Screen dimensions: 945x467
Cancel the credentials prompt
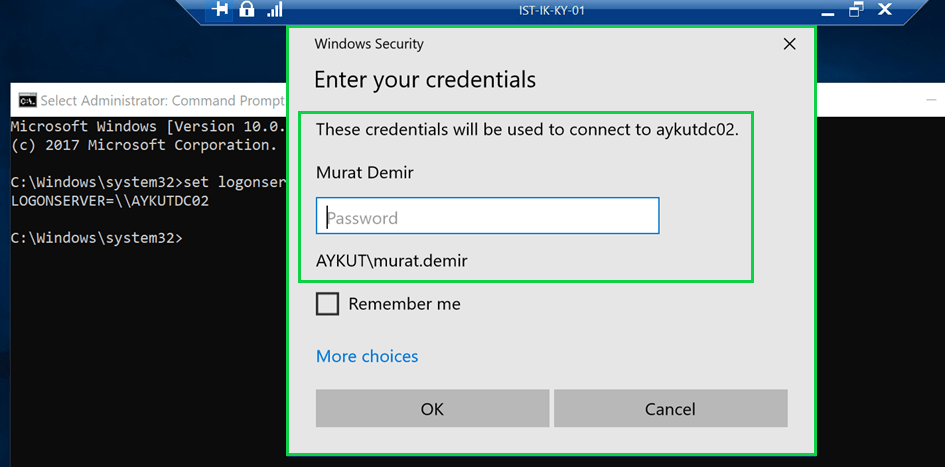click(x=670, y=408)
